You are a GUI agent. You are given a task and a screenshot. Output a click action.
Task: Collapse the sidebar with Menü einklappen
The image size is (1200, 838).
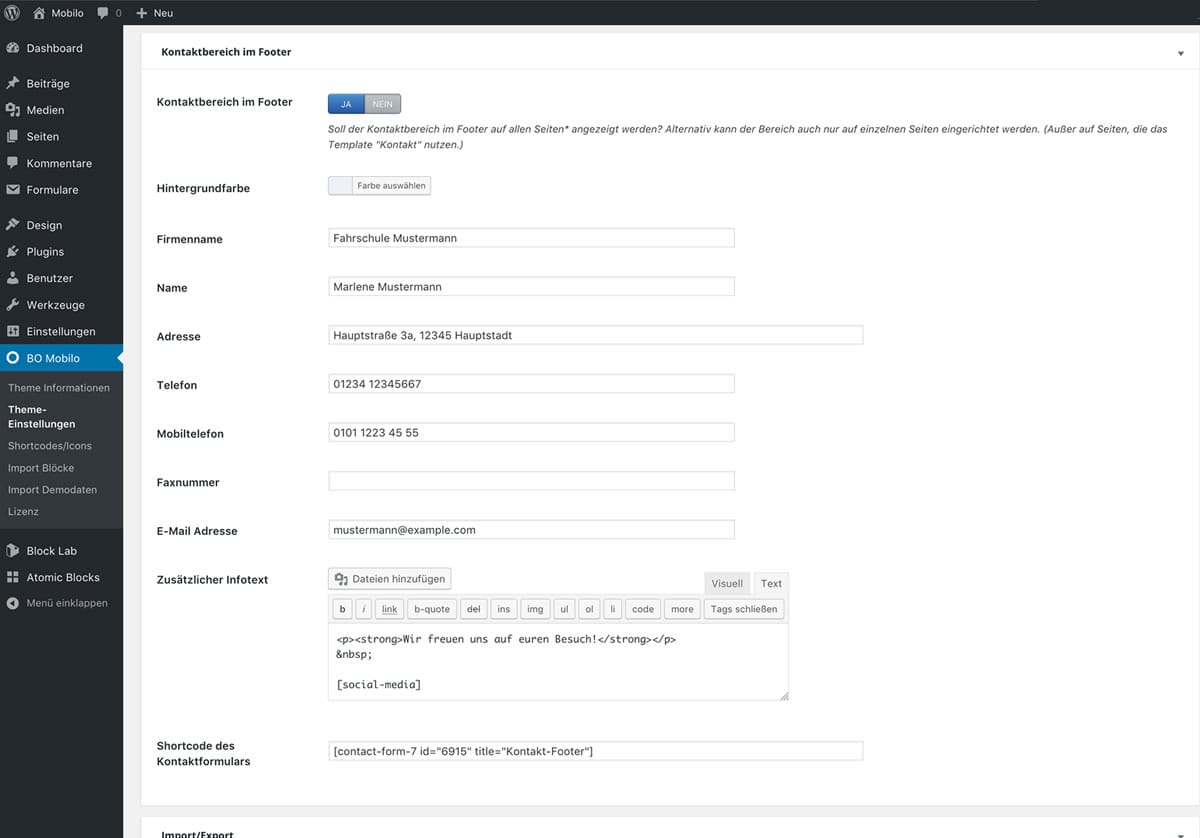pos(66,603)
